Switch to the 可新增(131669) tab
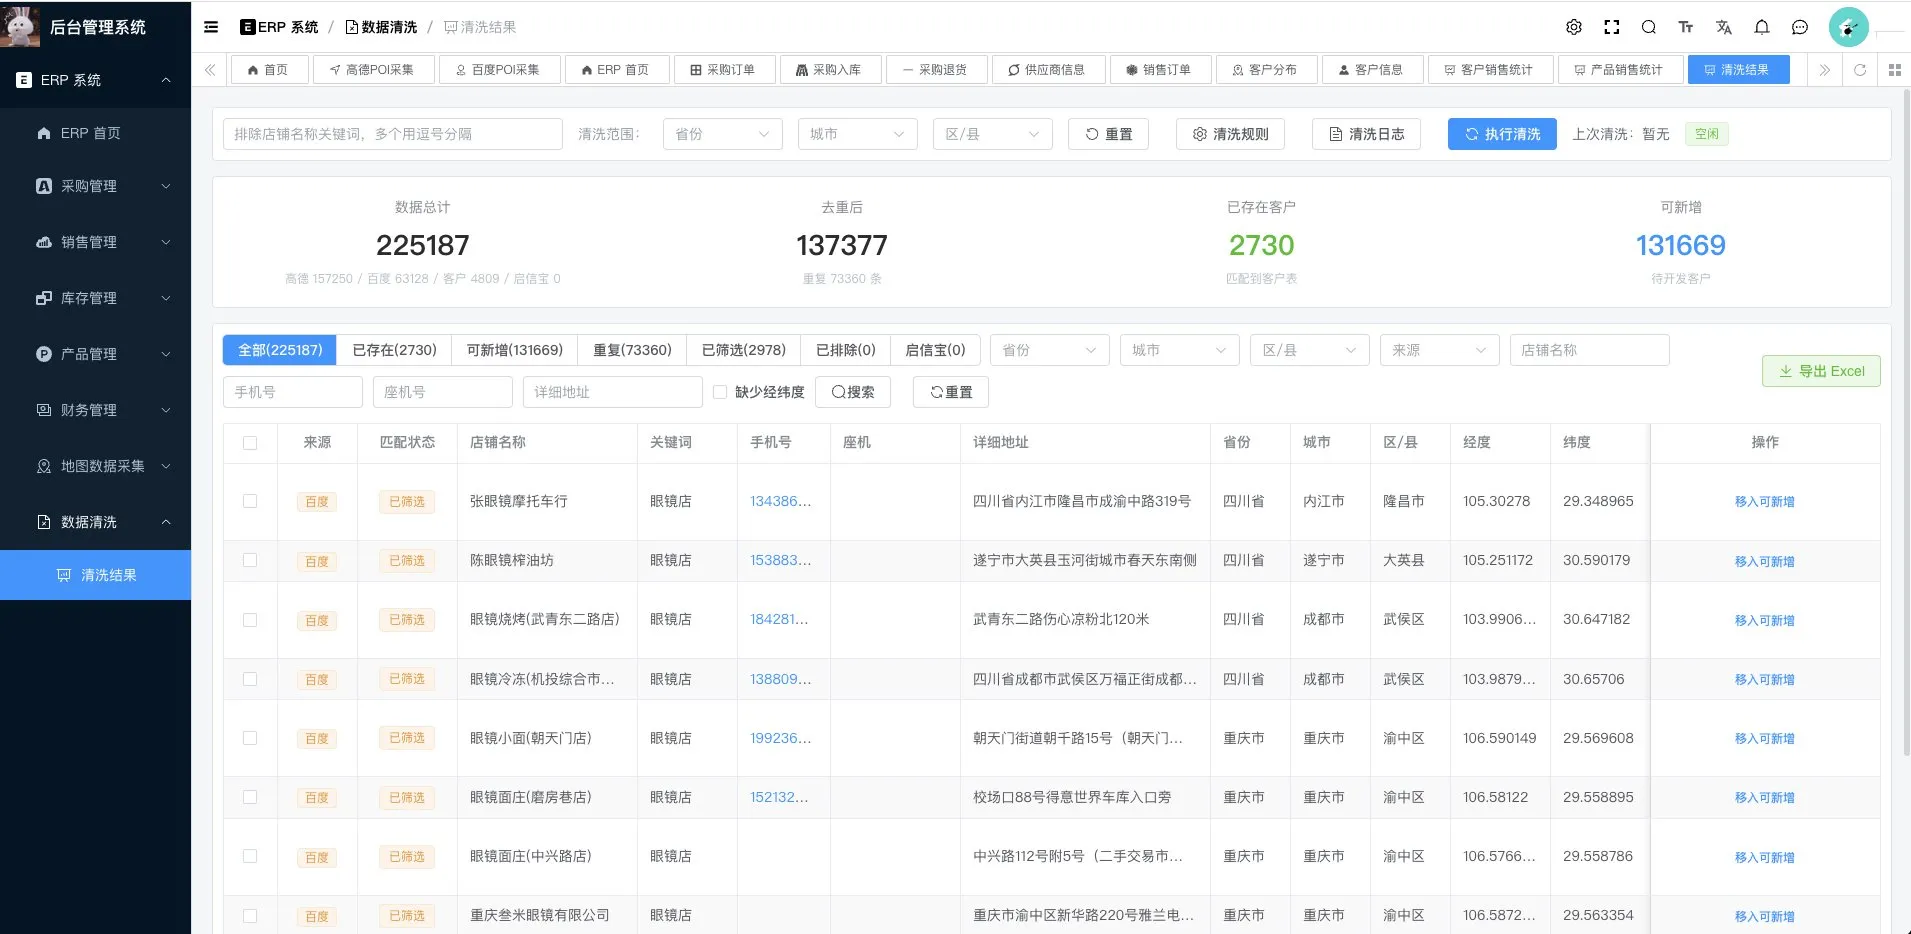Viewport: 1911px width, 934px height. coord(515,350)
